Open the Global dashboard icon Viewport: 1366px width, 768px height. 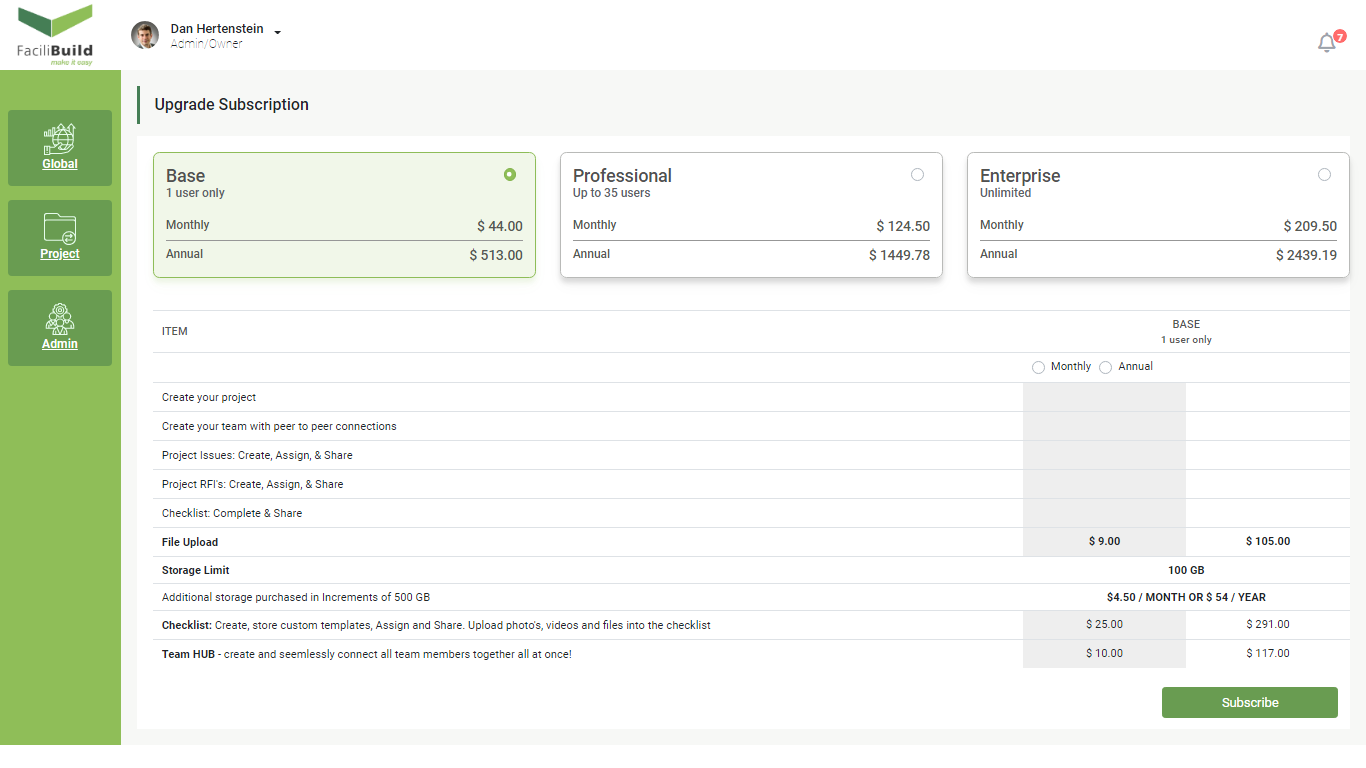coord(60,138)
